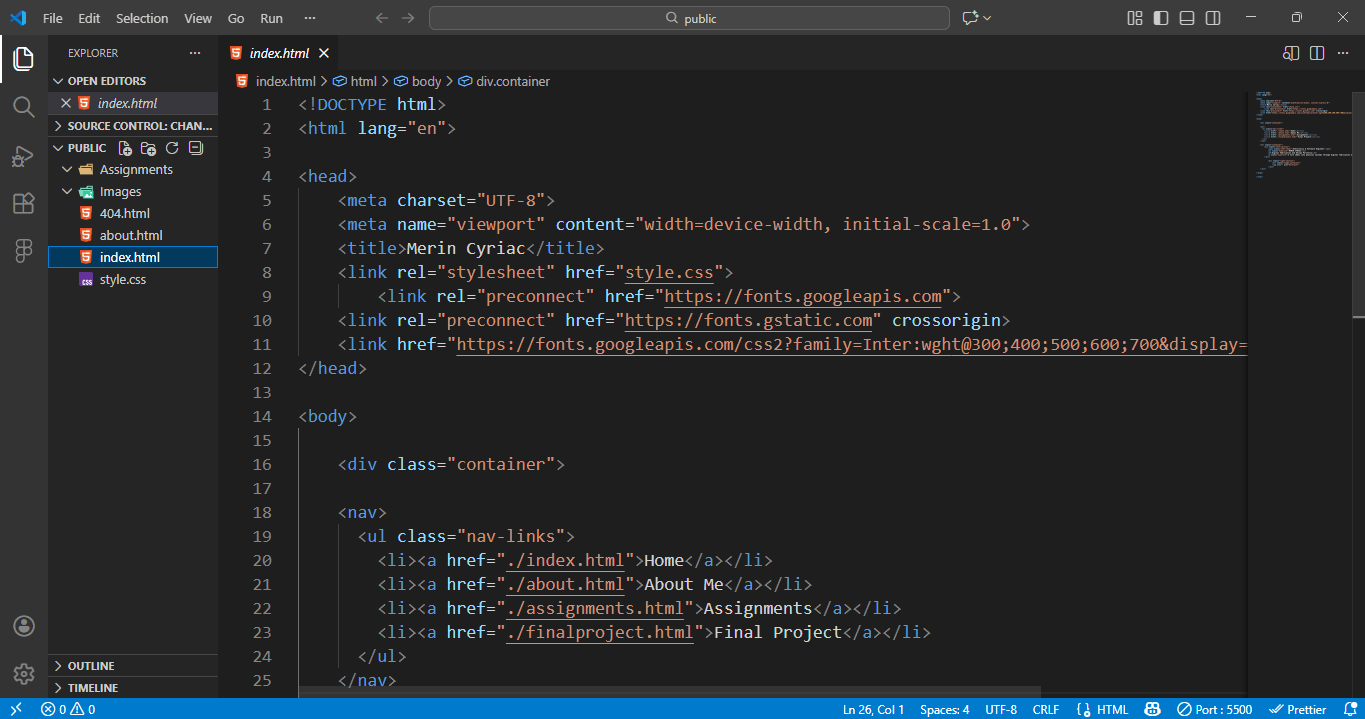This screenshot has height=719, width=1365.
Task: Toggle the secondary side bar
Action: pyautogui.click(x=1212, y=17)
